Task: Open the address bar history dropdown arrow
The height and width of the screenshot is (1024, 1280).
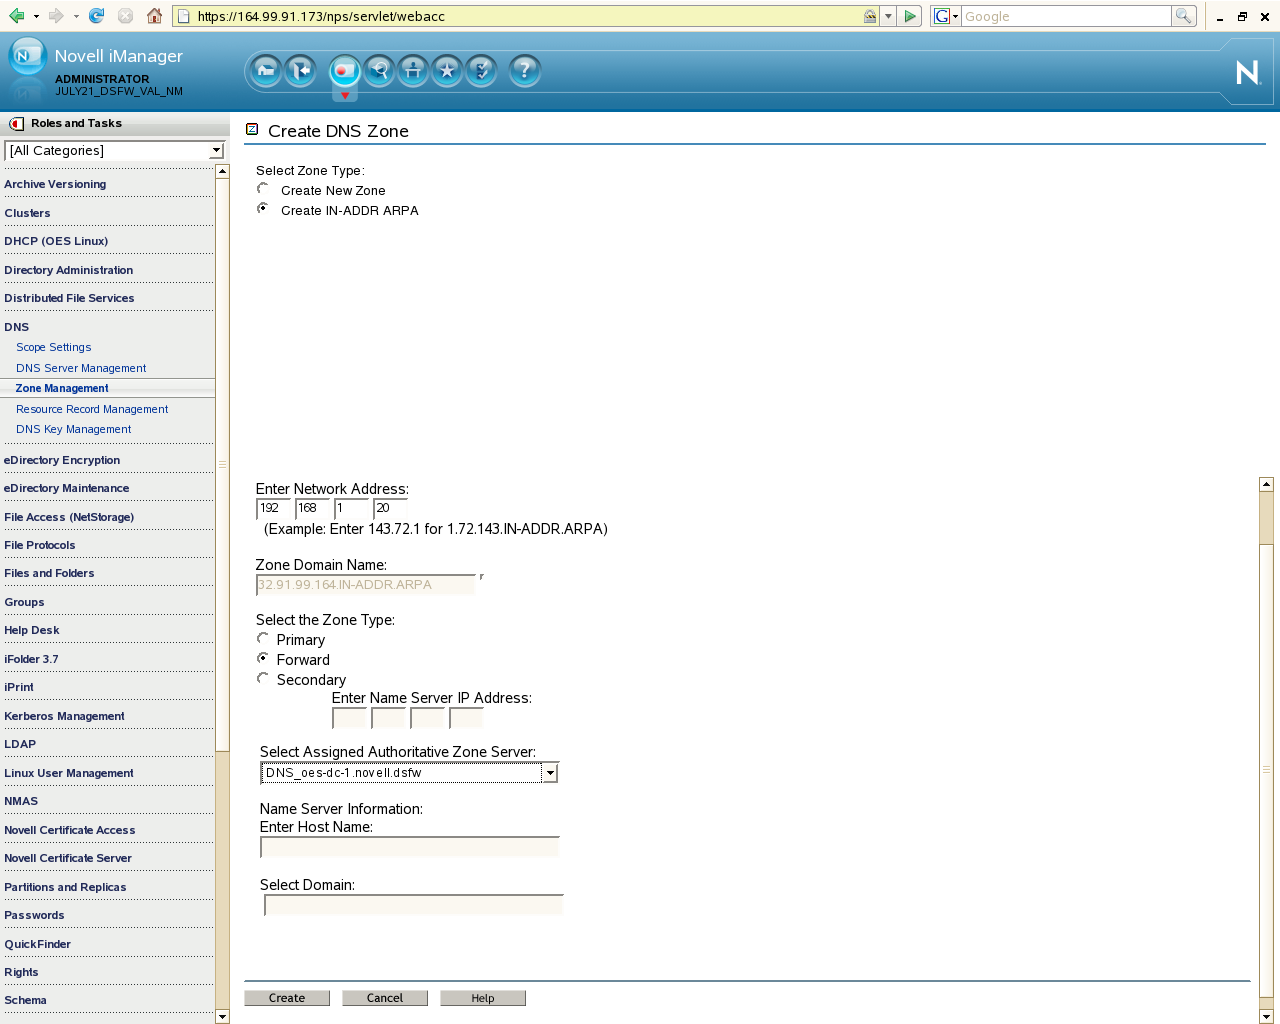Action: coord(888,16)
